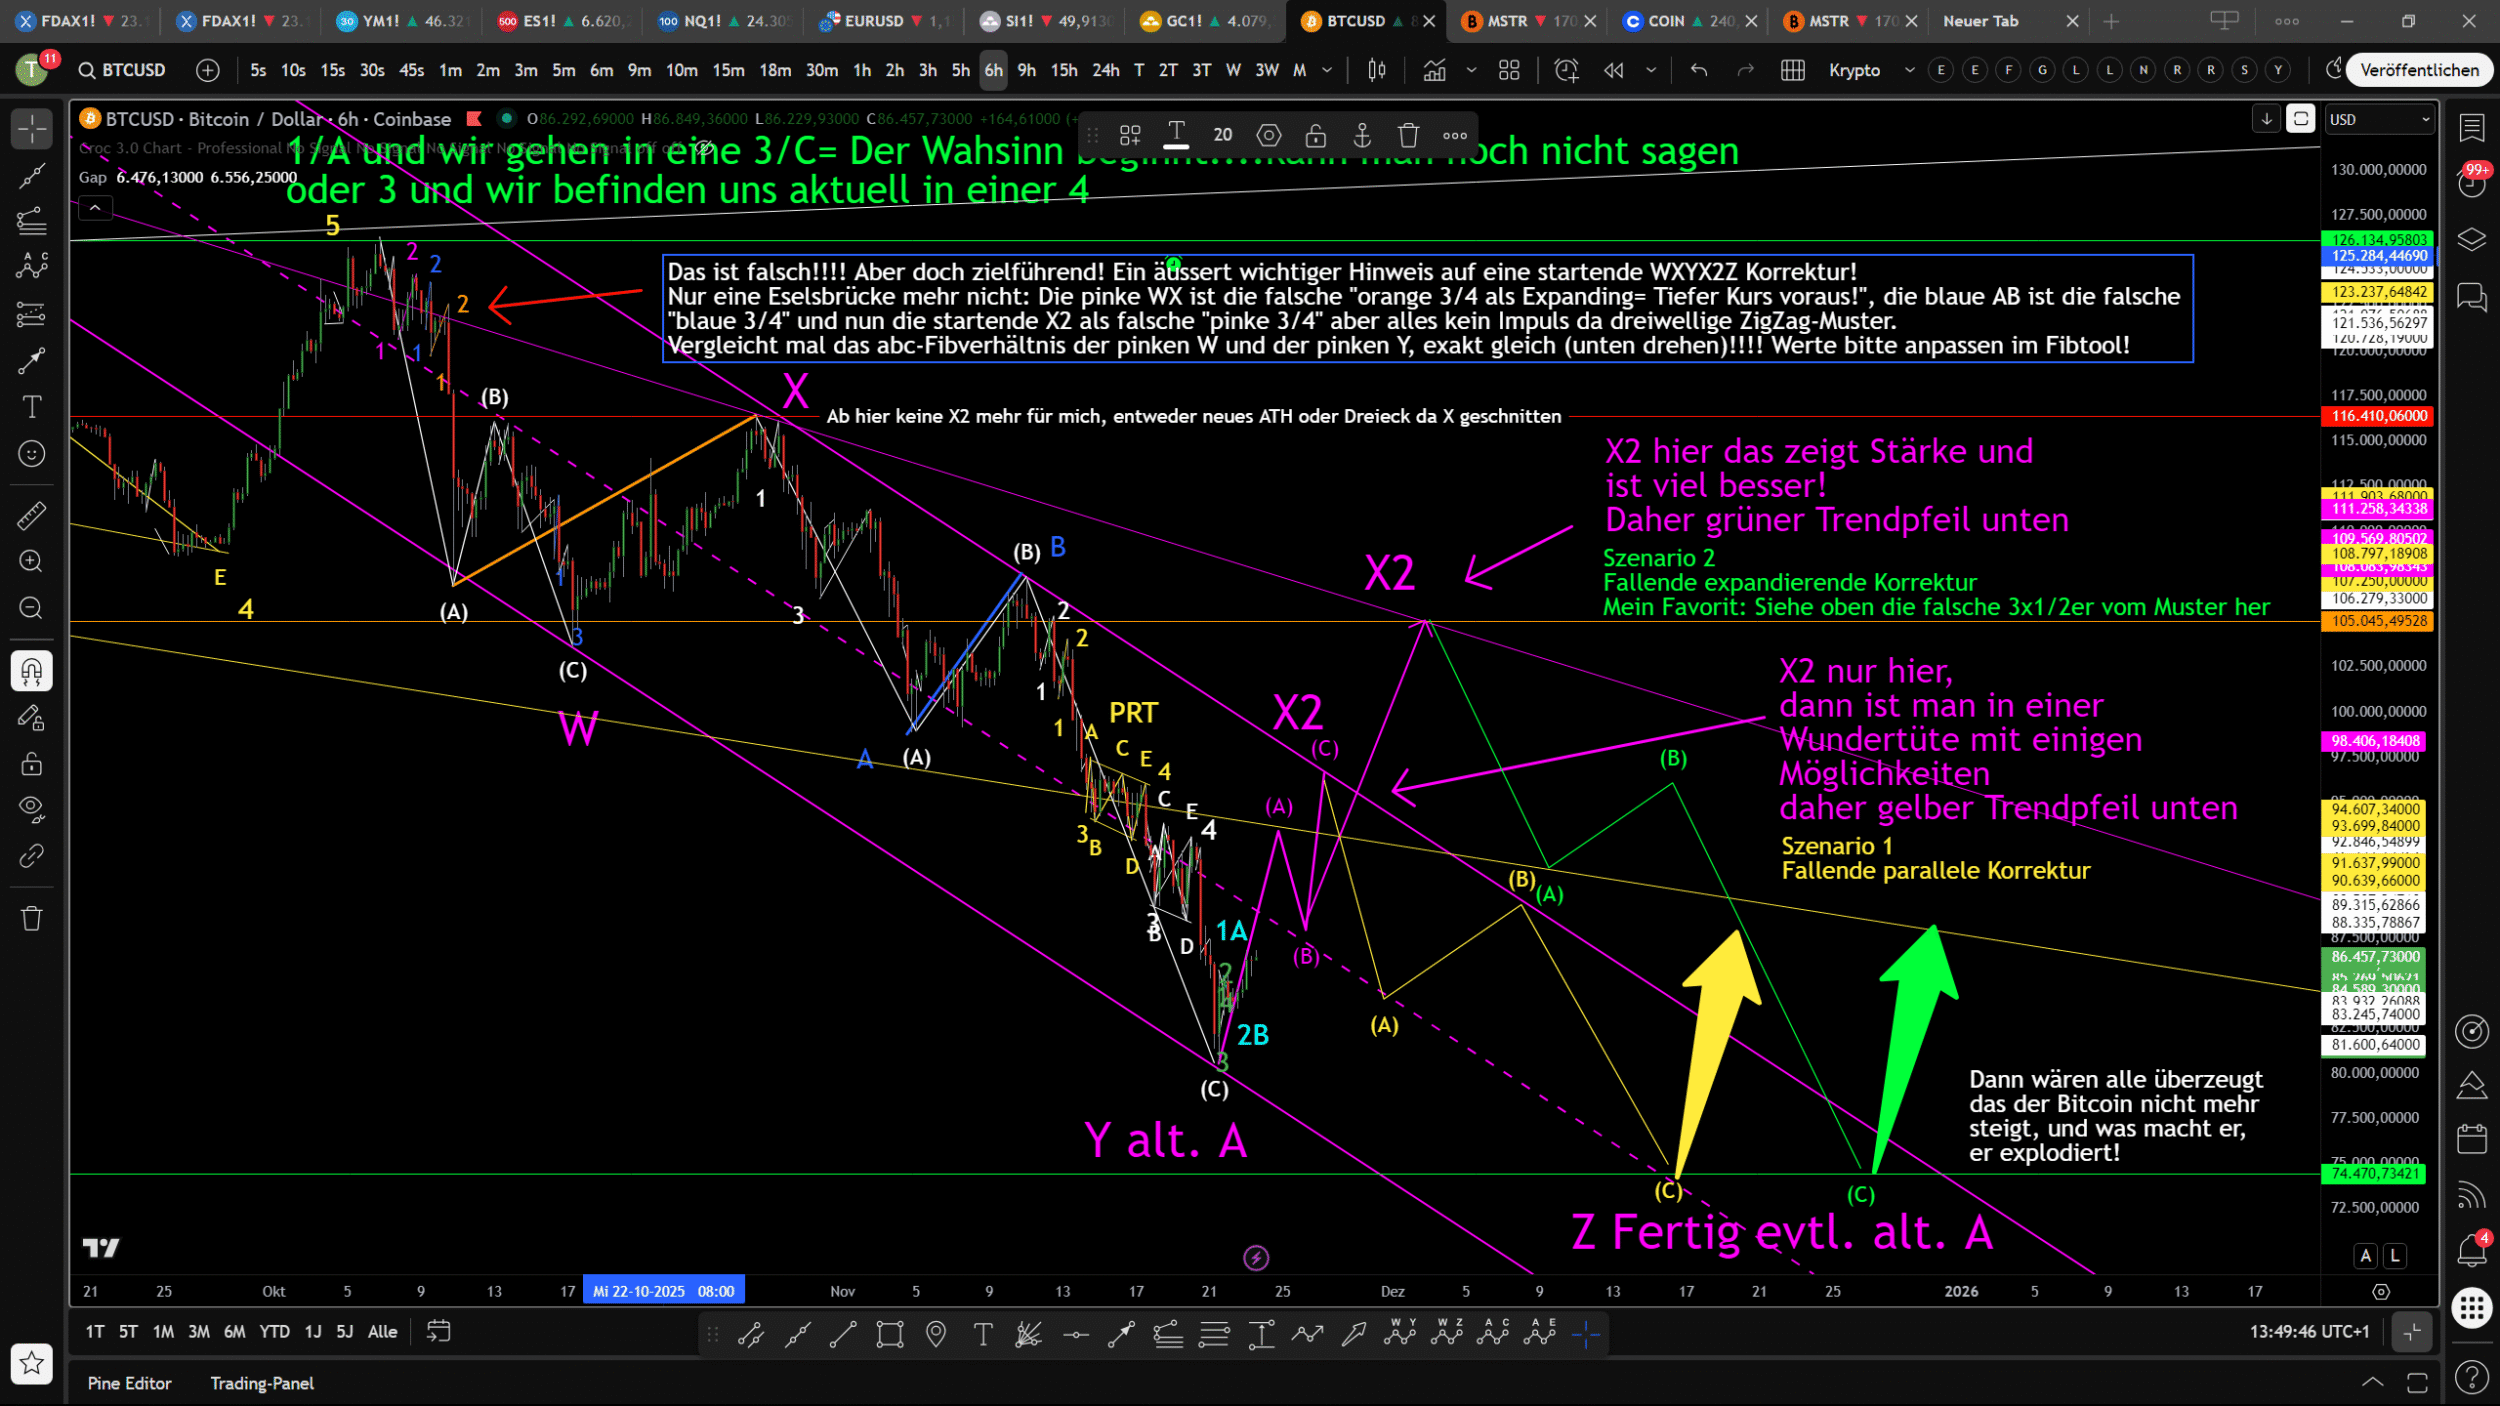Switch to the COIN browser tab
2500x1406 pixels.
tap(1665, 21)
